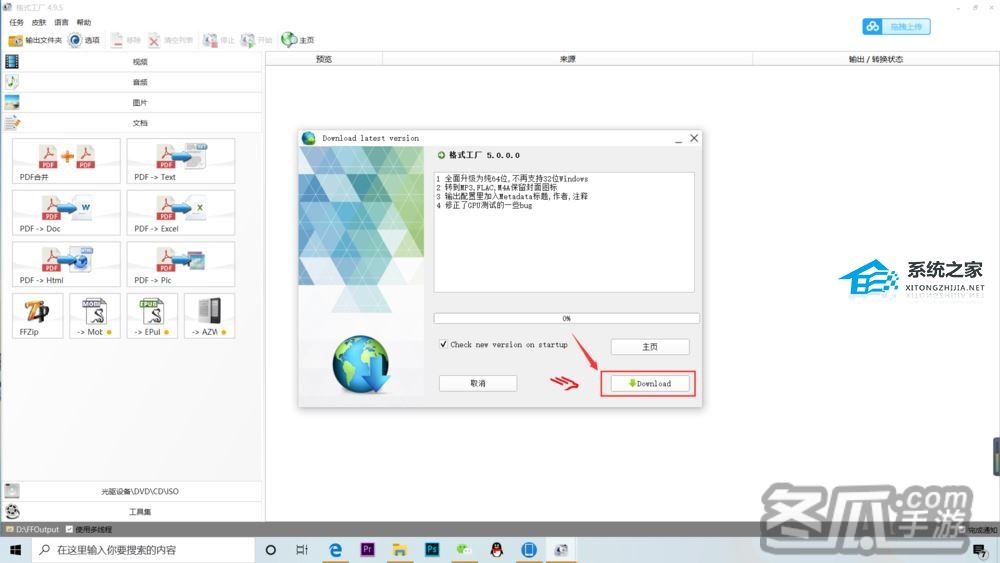Choose the PDF -> Doc converter
This screenshot has width=1000, height=563.
66,212
